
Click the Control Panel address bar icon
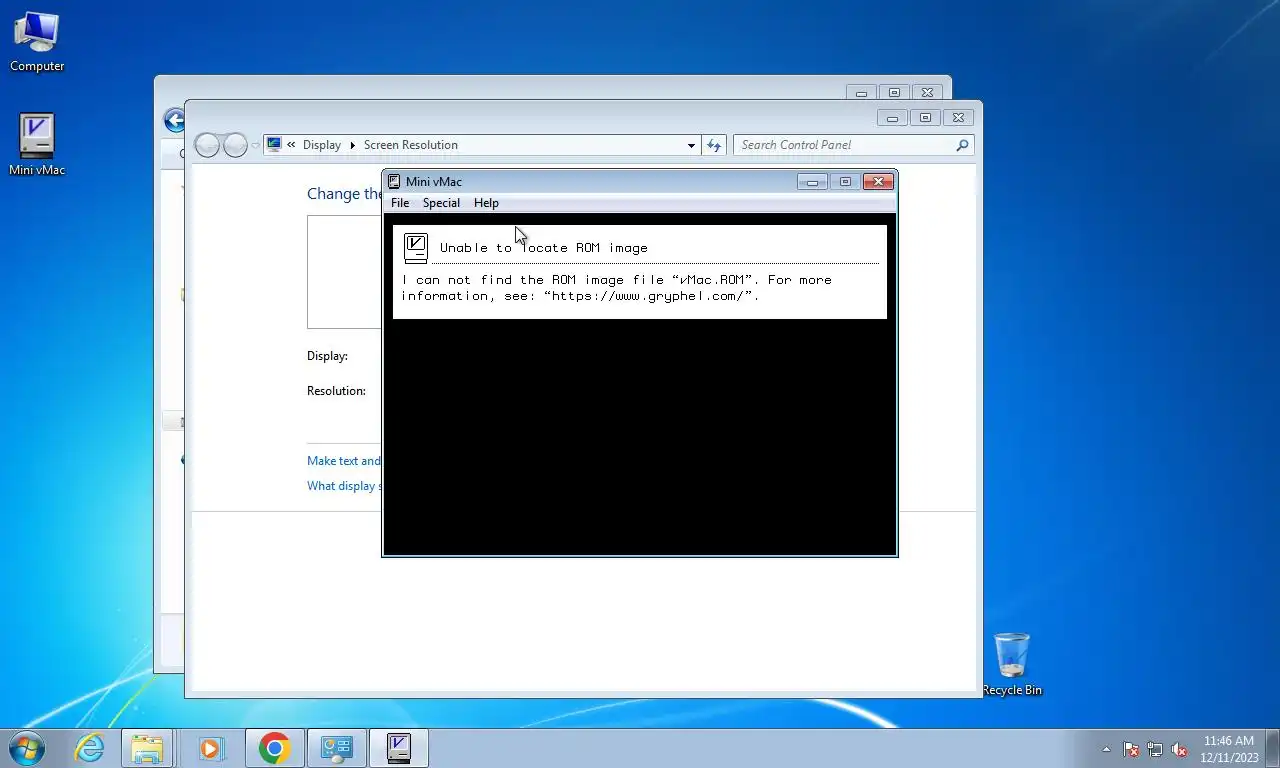pyautogui.click(x=274, y=145)
